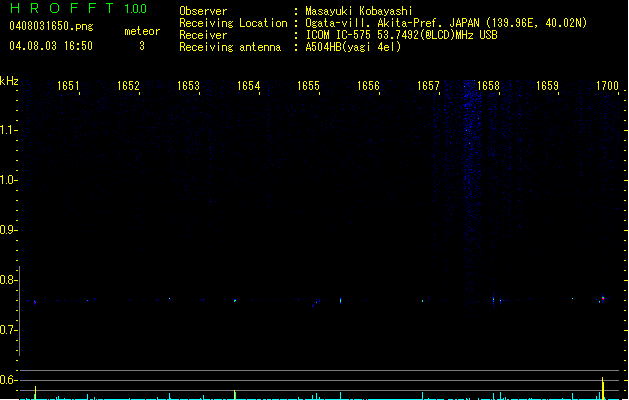This screenshot has width=629, height=400.
Task: Click the observer name Masayuki Kobayashi
Action: pos(359,11)
